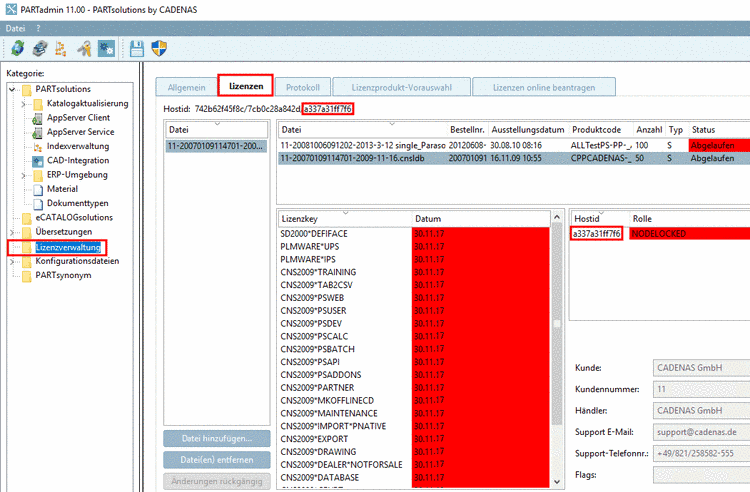Switch to the Lizenzprodukt-Vorauswahl tab
This screenshot has width=750, height=492.
pyautogui.click(x=402, y=87)
